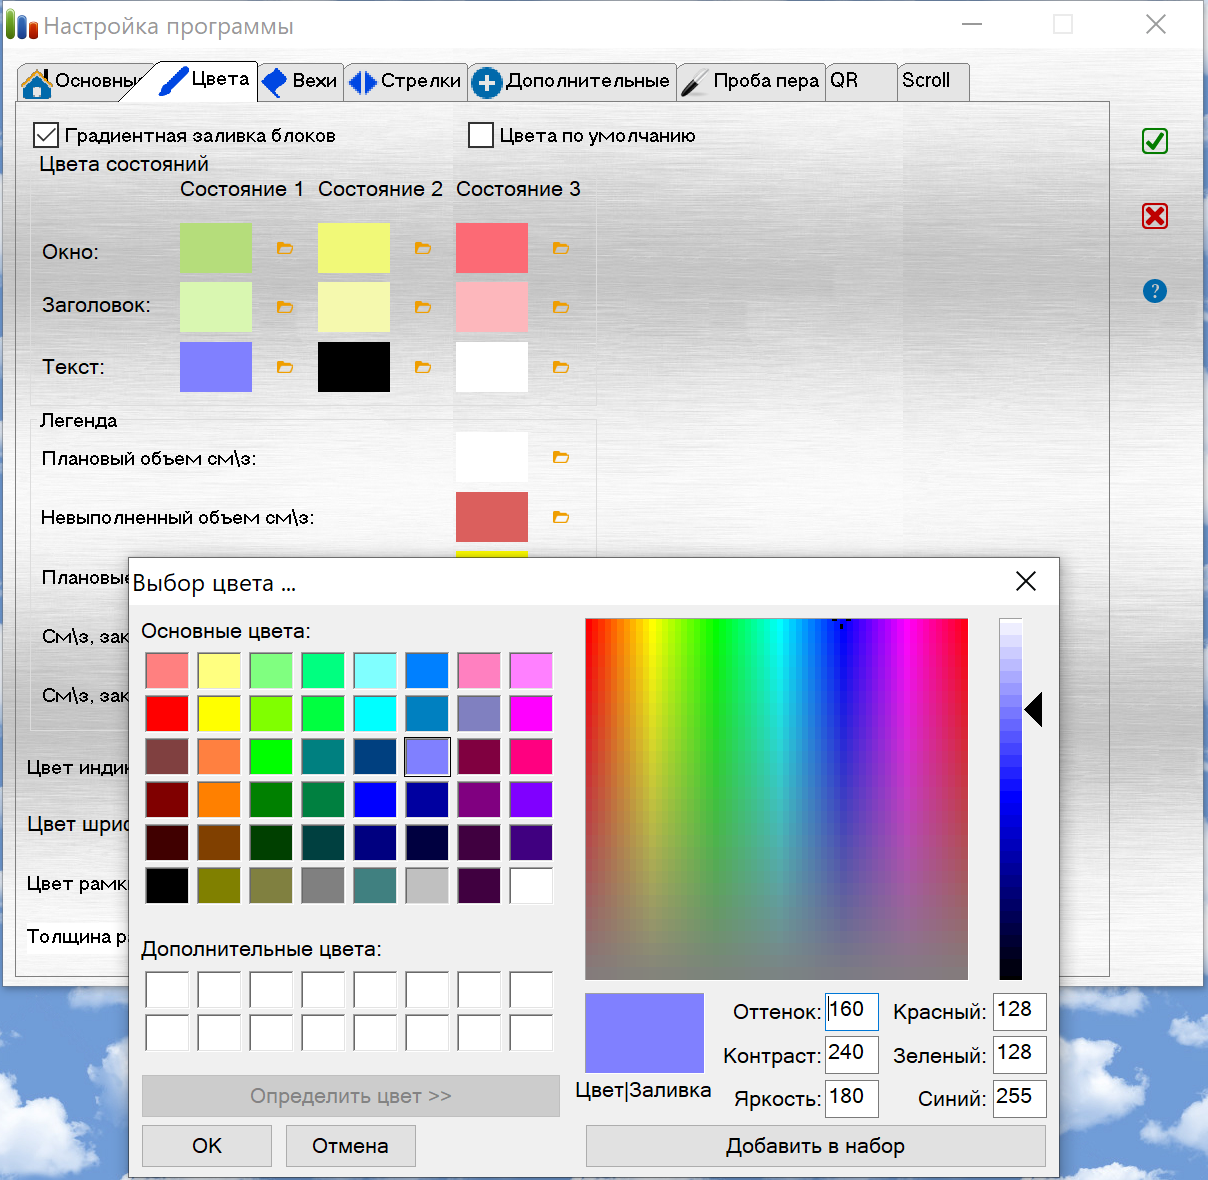Close the Выбор цвета dialog

tap(1025, 582)
